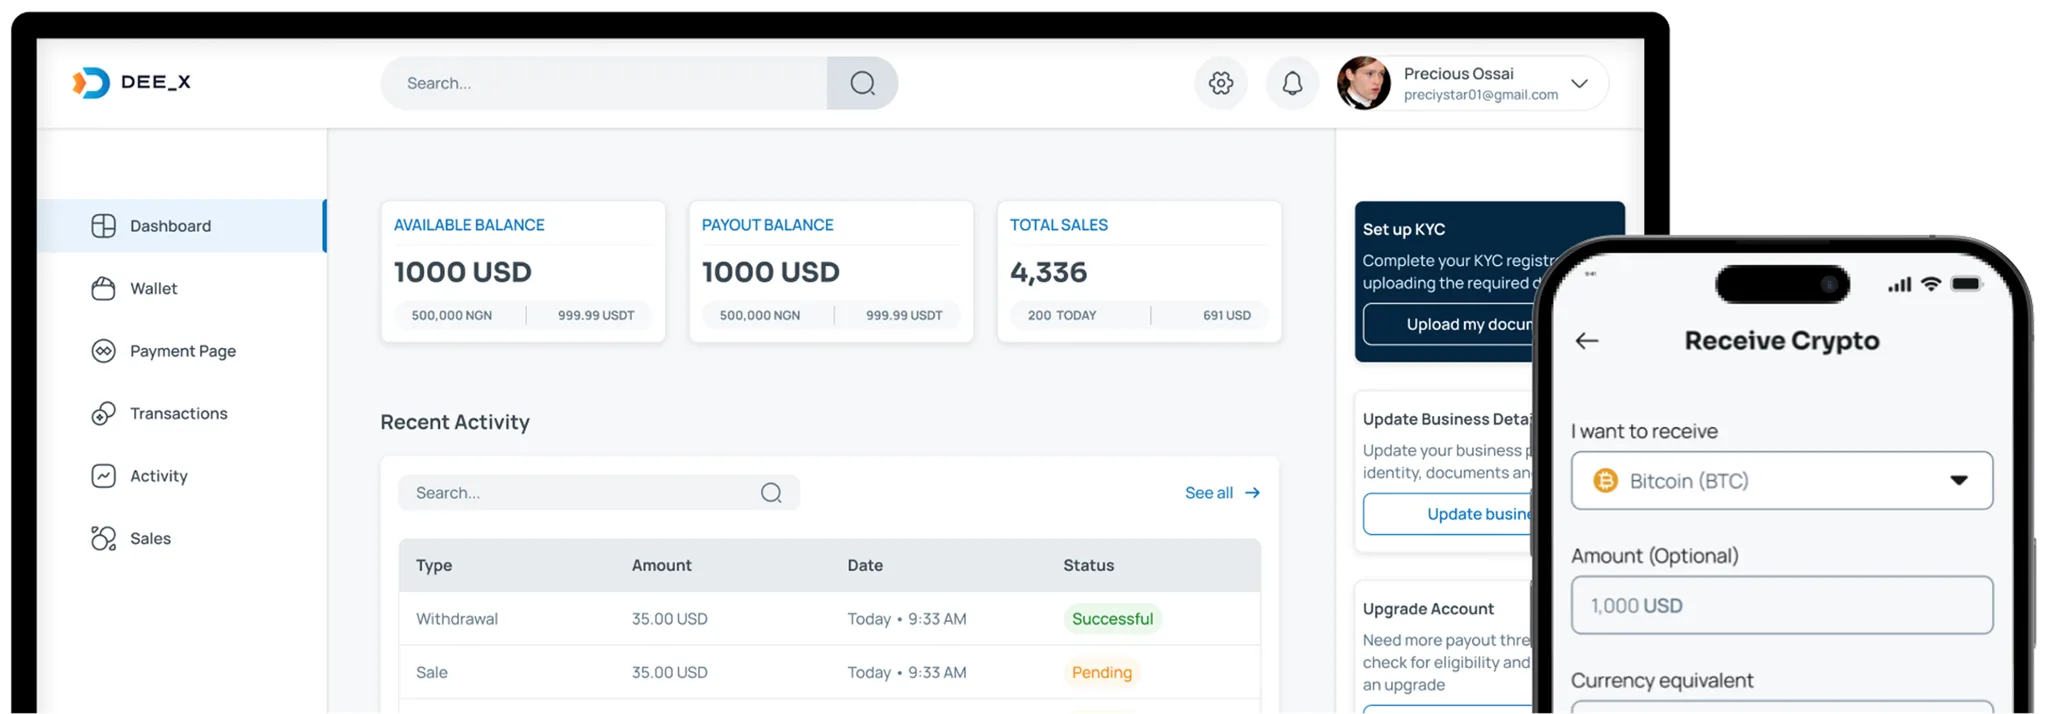Click 999.99 USDT under Payout Balance
This screenshot has height=714, width=2048.
904,315
